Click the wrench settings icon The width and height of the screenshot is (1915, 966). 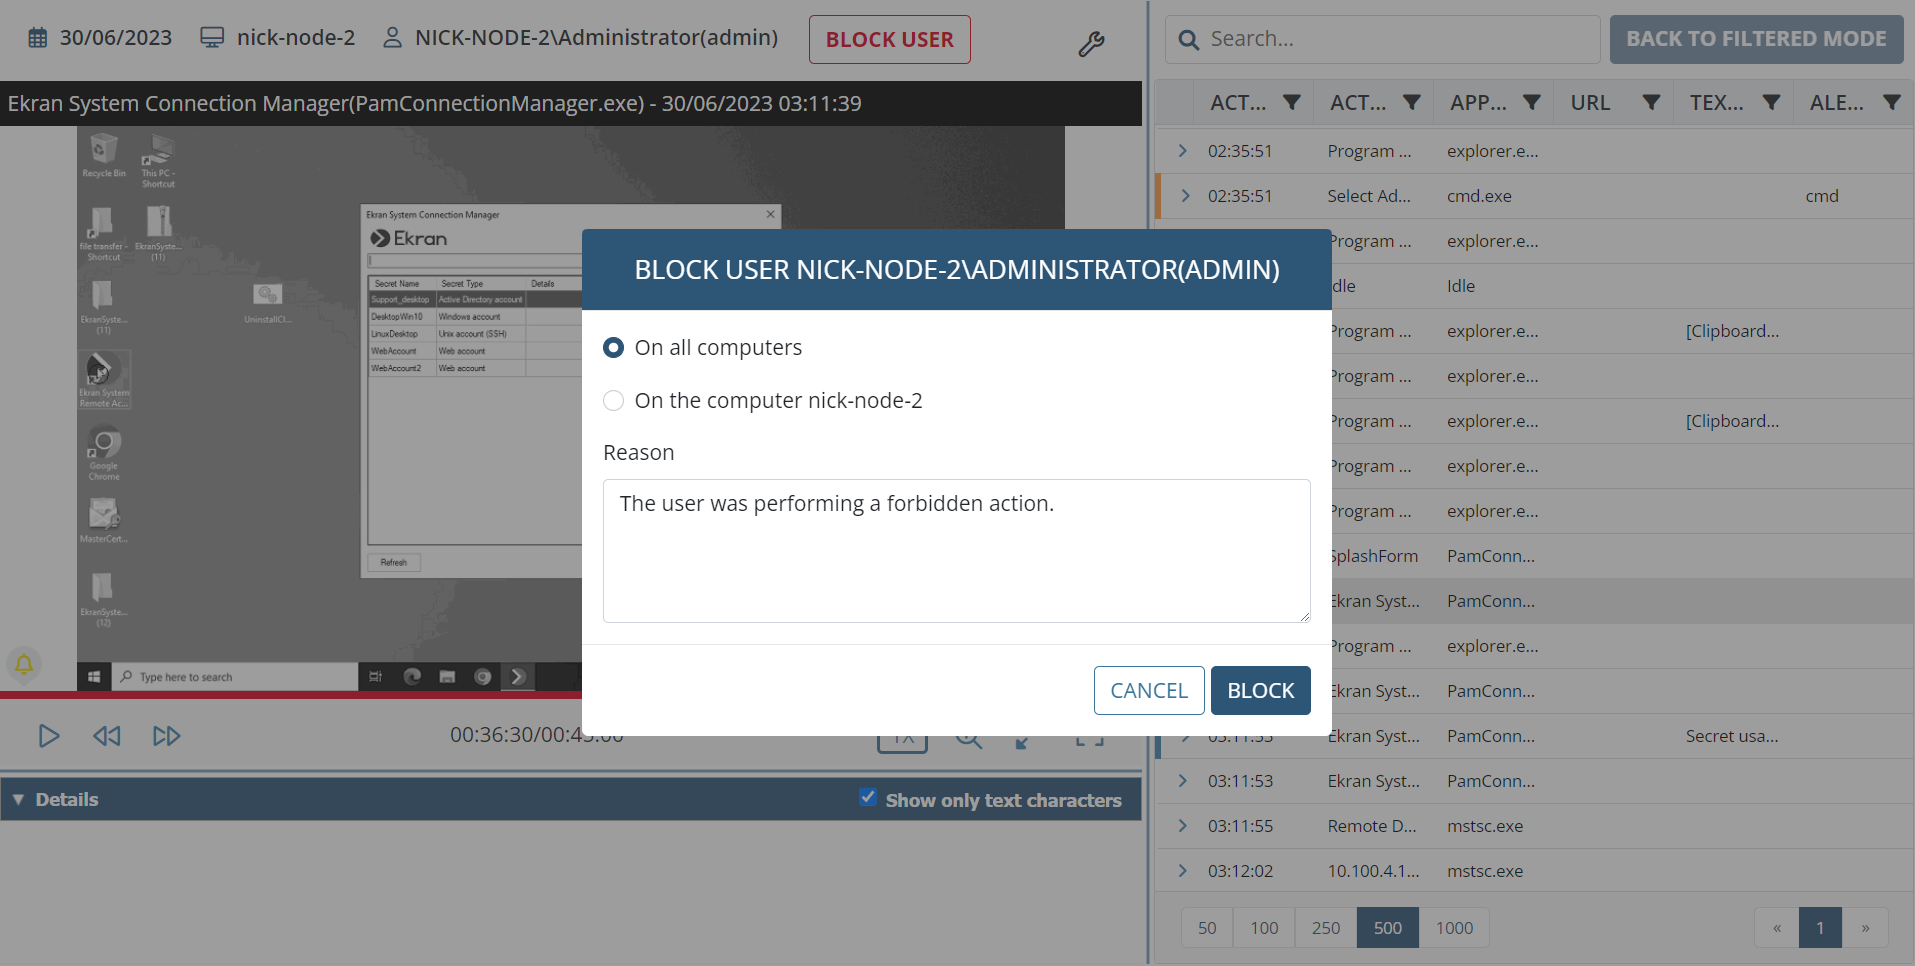(1091, 43)
